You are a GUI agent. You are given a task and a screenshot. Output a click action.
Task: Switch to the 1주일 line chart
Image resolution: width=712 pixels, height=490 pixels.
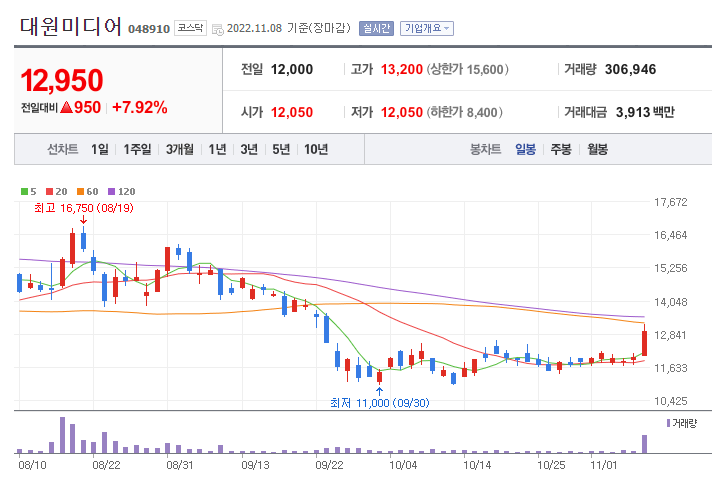click(x=137, y=149)
